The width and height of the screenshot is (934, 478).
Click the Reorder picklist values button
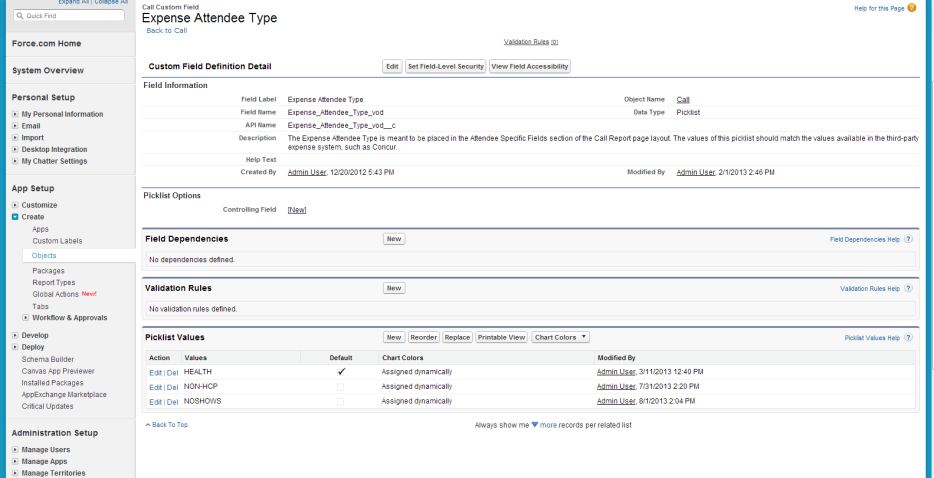pyautogui.click(x=424, y=338)
